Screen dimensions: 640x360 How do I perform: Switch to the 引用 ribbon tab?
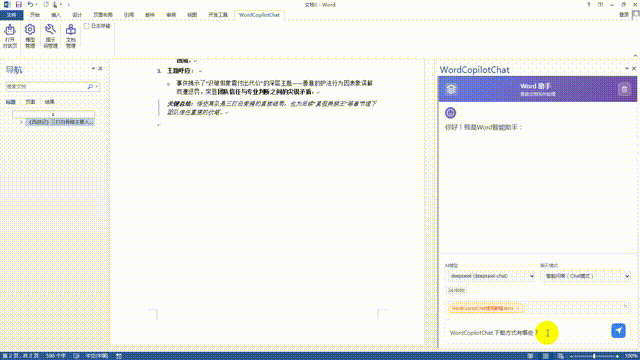(x=129, y=15)
